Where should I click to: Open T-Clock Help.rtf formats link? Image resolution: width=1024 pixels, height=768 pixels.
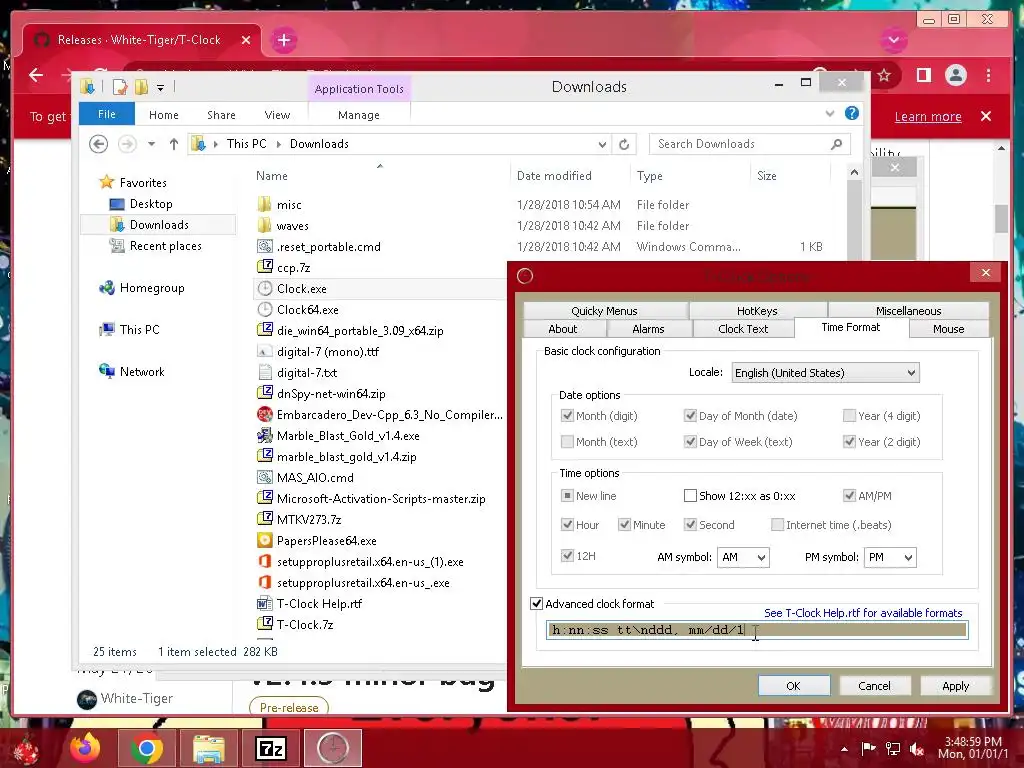[863, 613]
